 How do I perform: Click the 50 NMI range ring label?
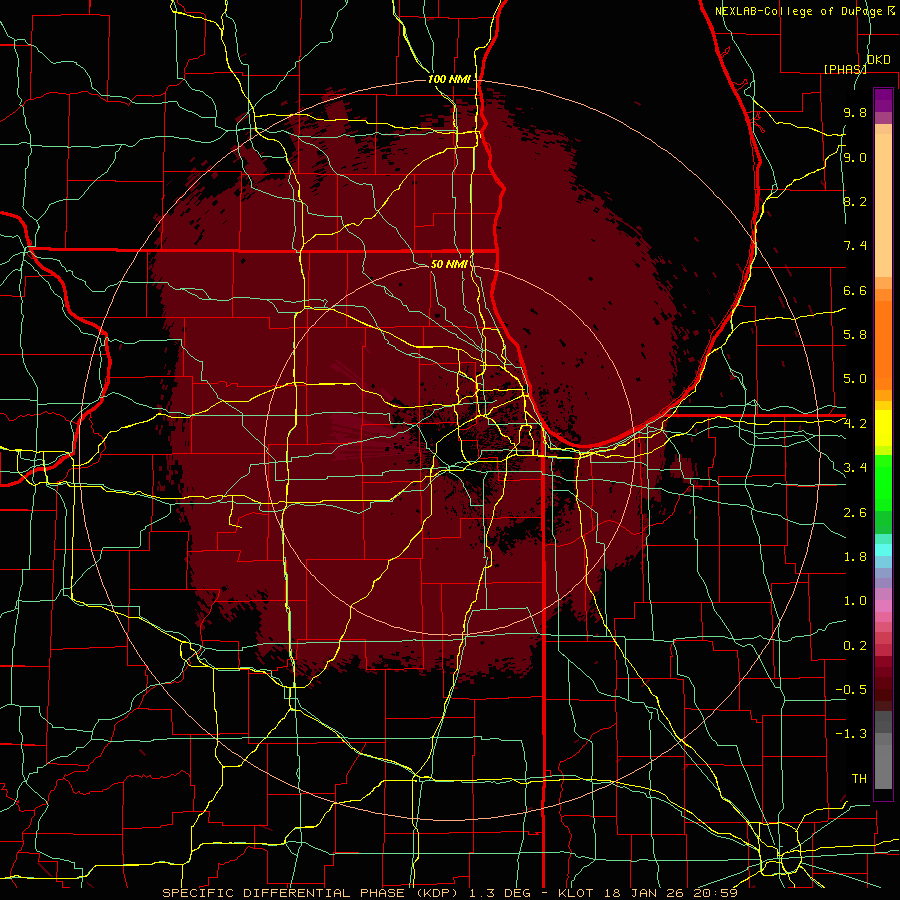coord(449,264)
